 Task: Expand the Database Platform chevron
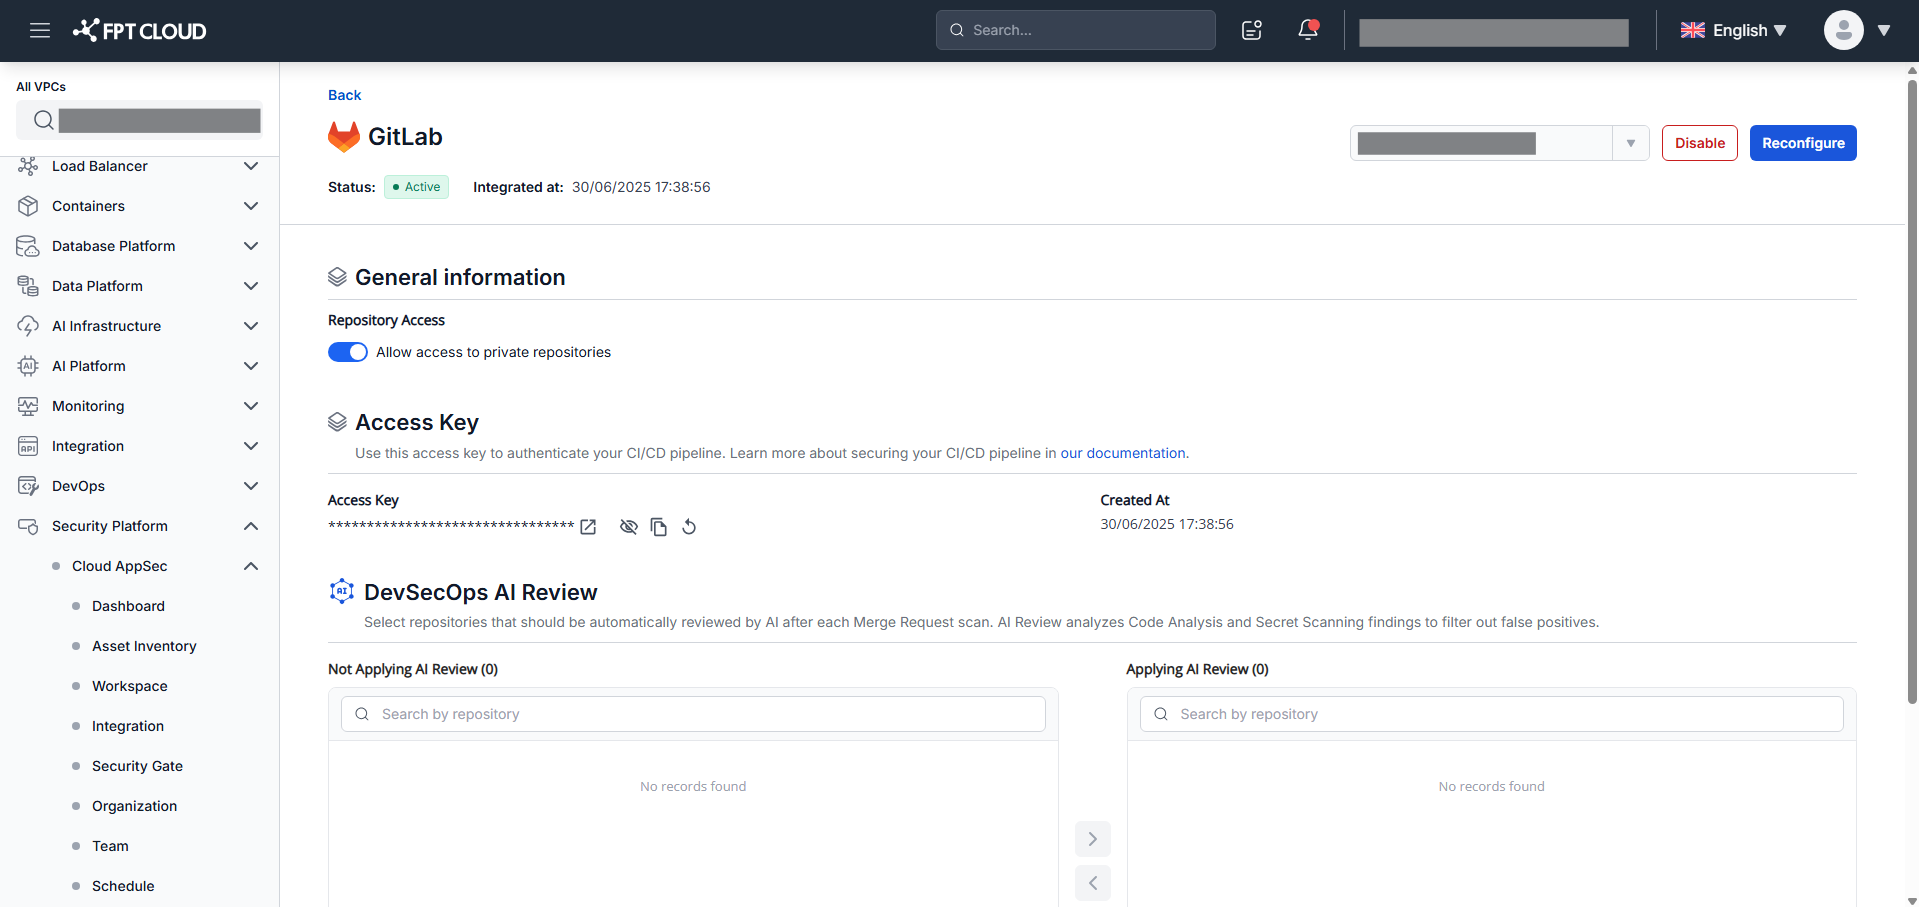(x=251, y=246)
